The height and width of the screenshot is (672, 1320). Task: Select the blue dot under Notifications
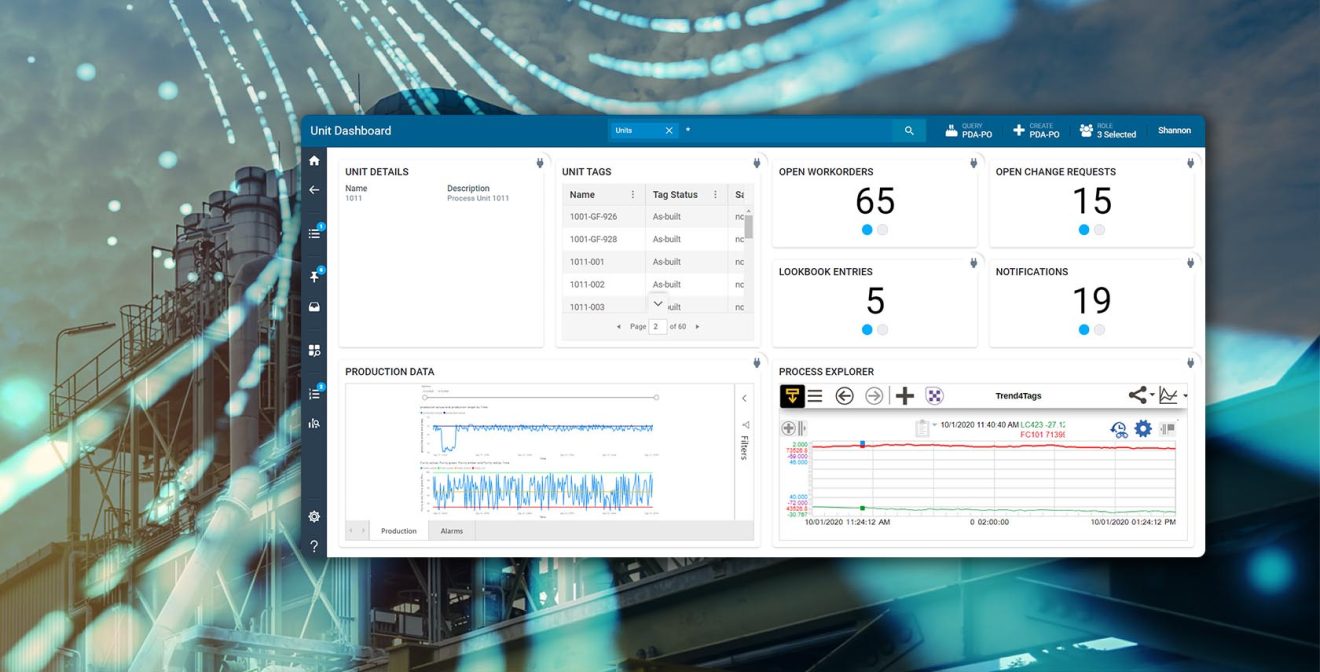[1084, 330]
